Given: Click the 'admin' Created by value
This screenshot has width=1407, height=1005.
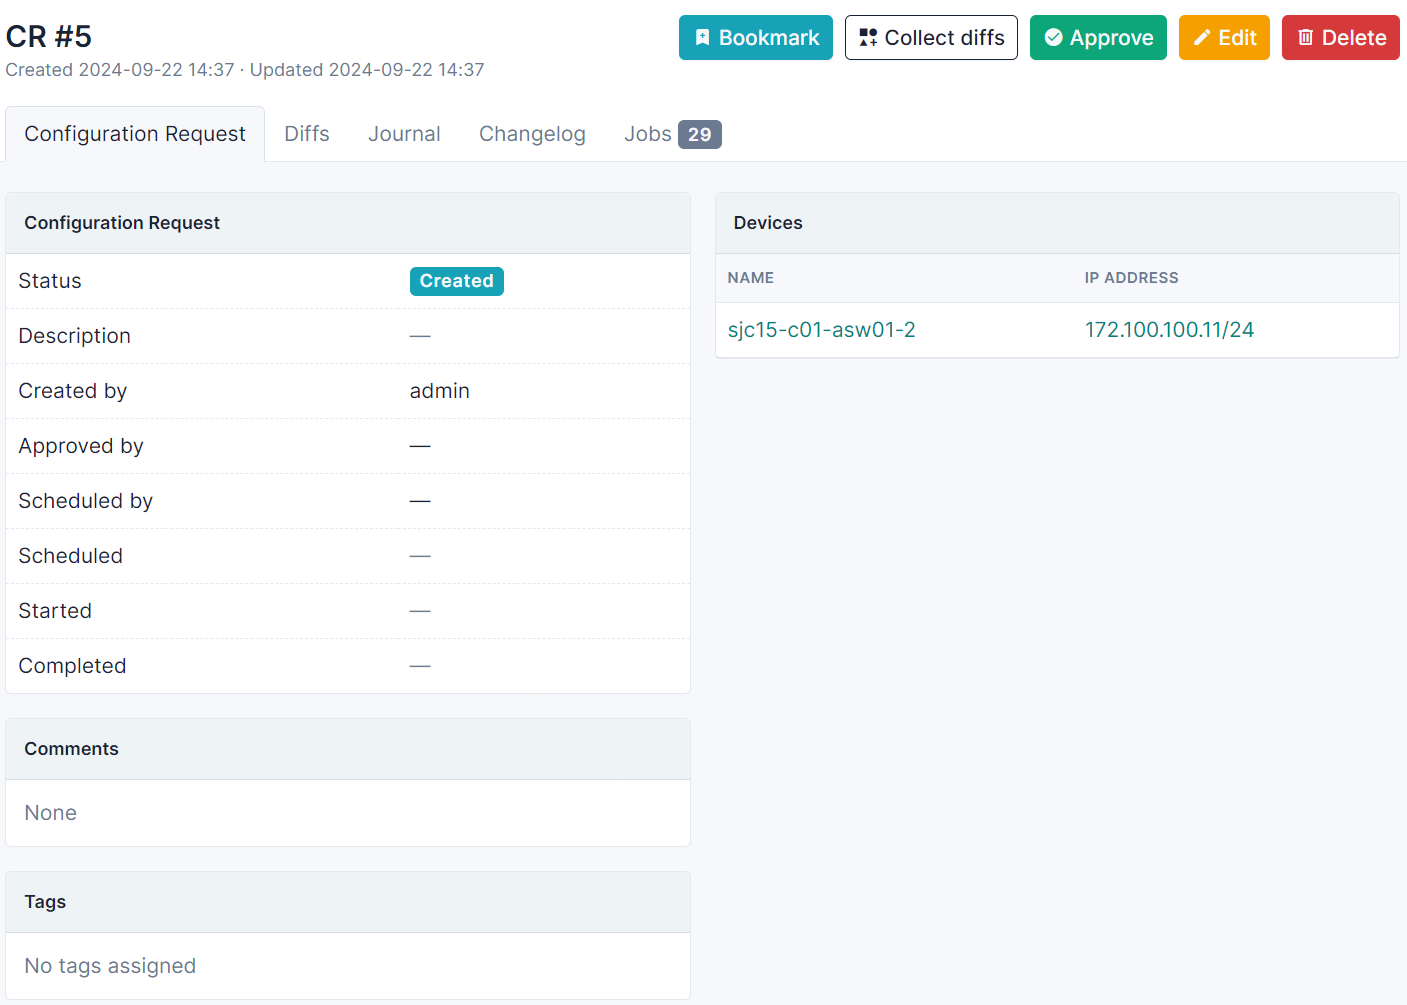Looking at the screenshot, I should (440, 391).
